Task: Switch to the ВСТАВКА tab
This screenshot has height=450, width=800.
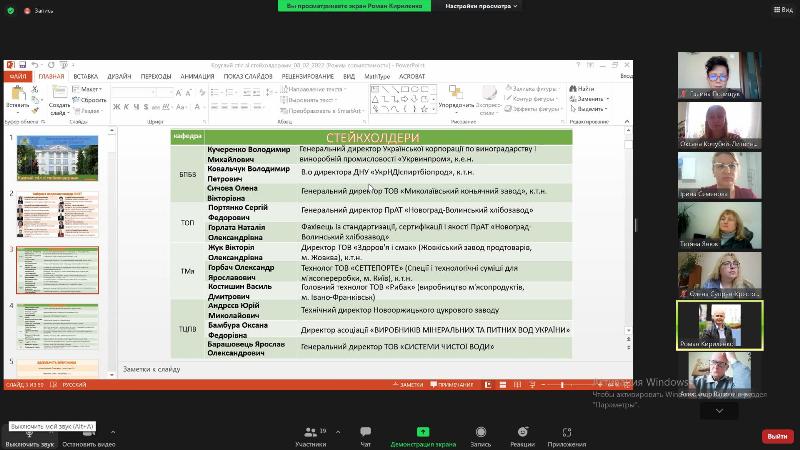Action: point(85,77)
